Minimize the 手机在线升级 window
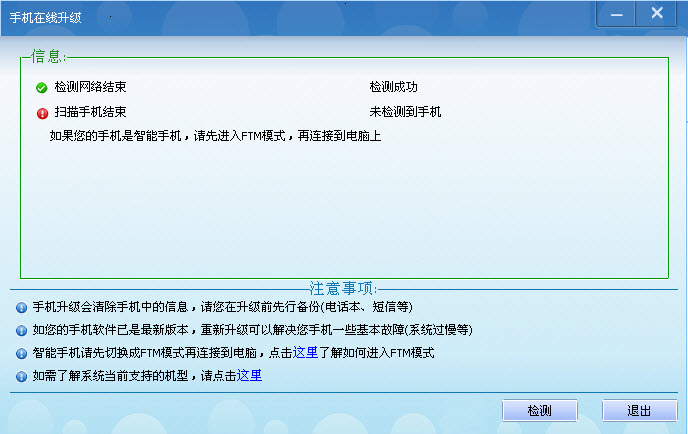Screen dimensions: 688x434 click(616, 14)
